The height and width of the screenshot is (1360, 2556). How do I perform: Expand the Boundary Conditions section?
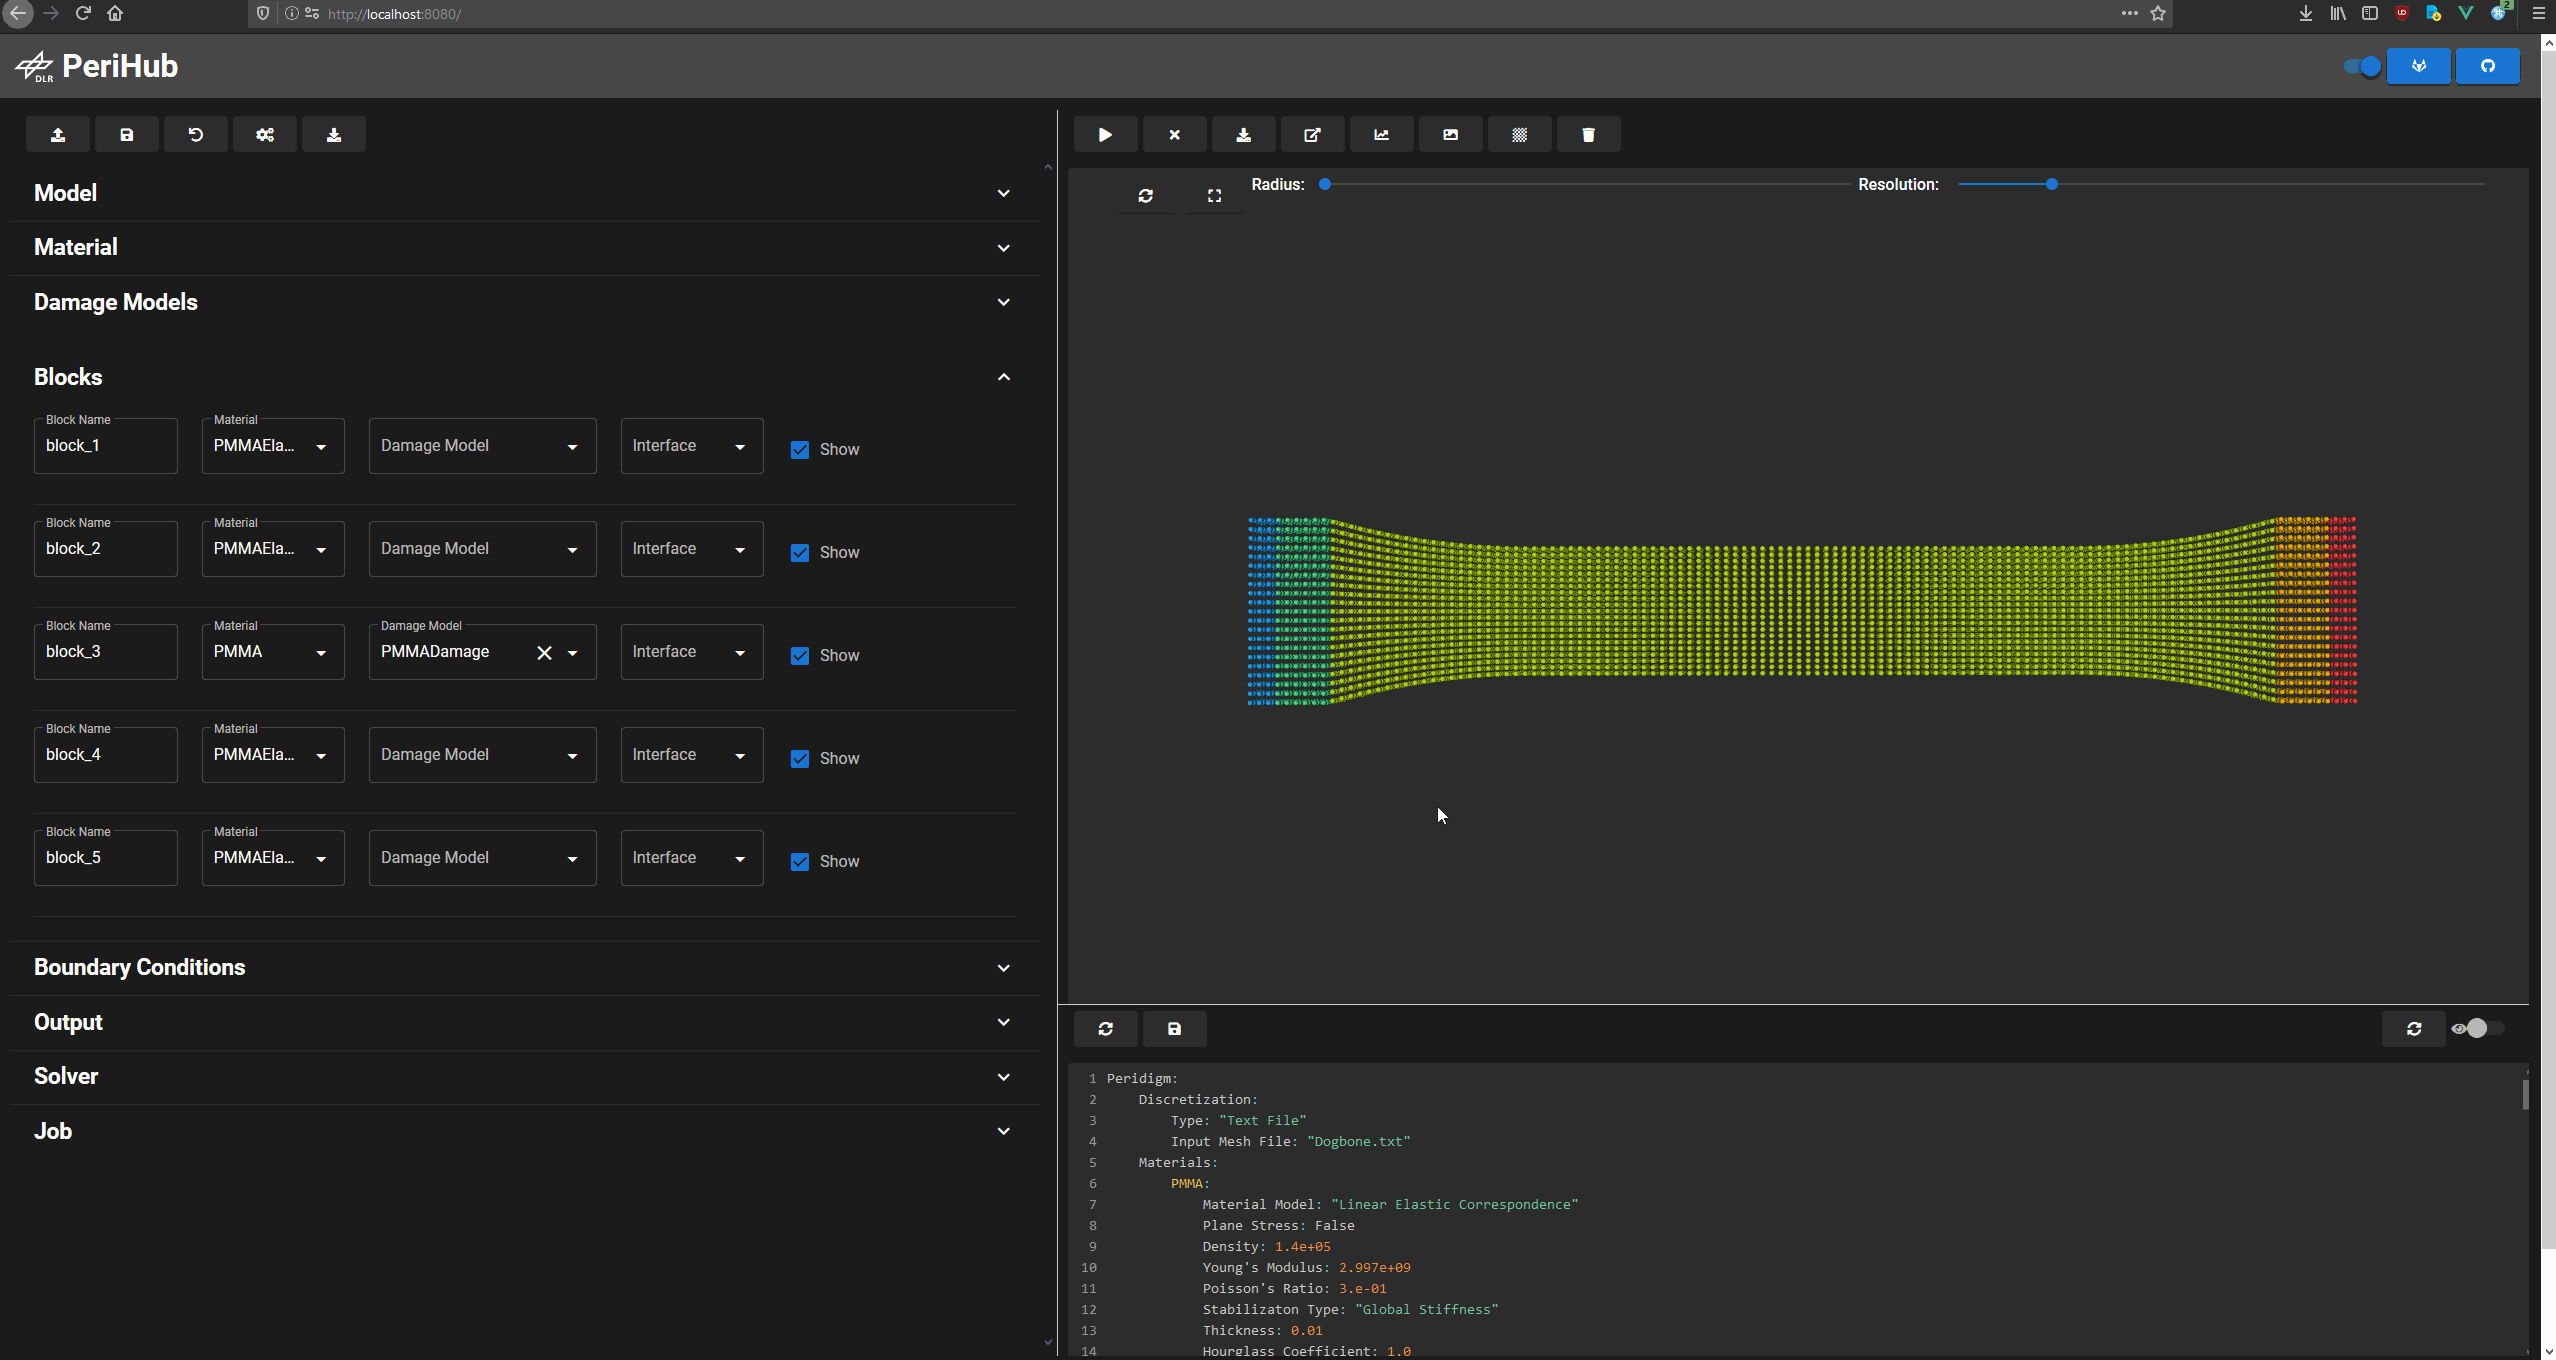click(x=524, y=968)
